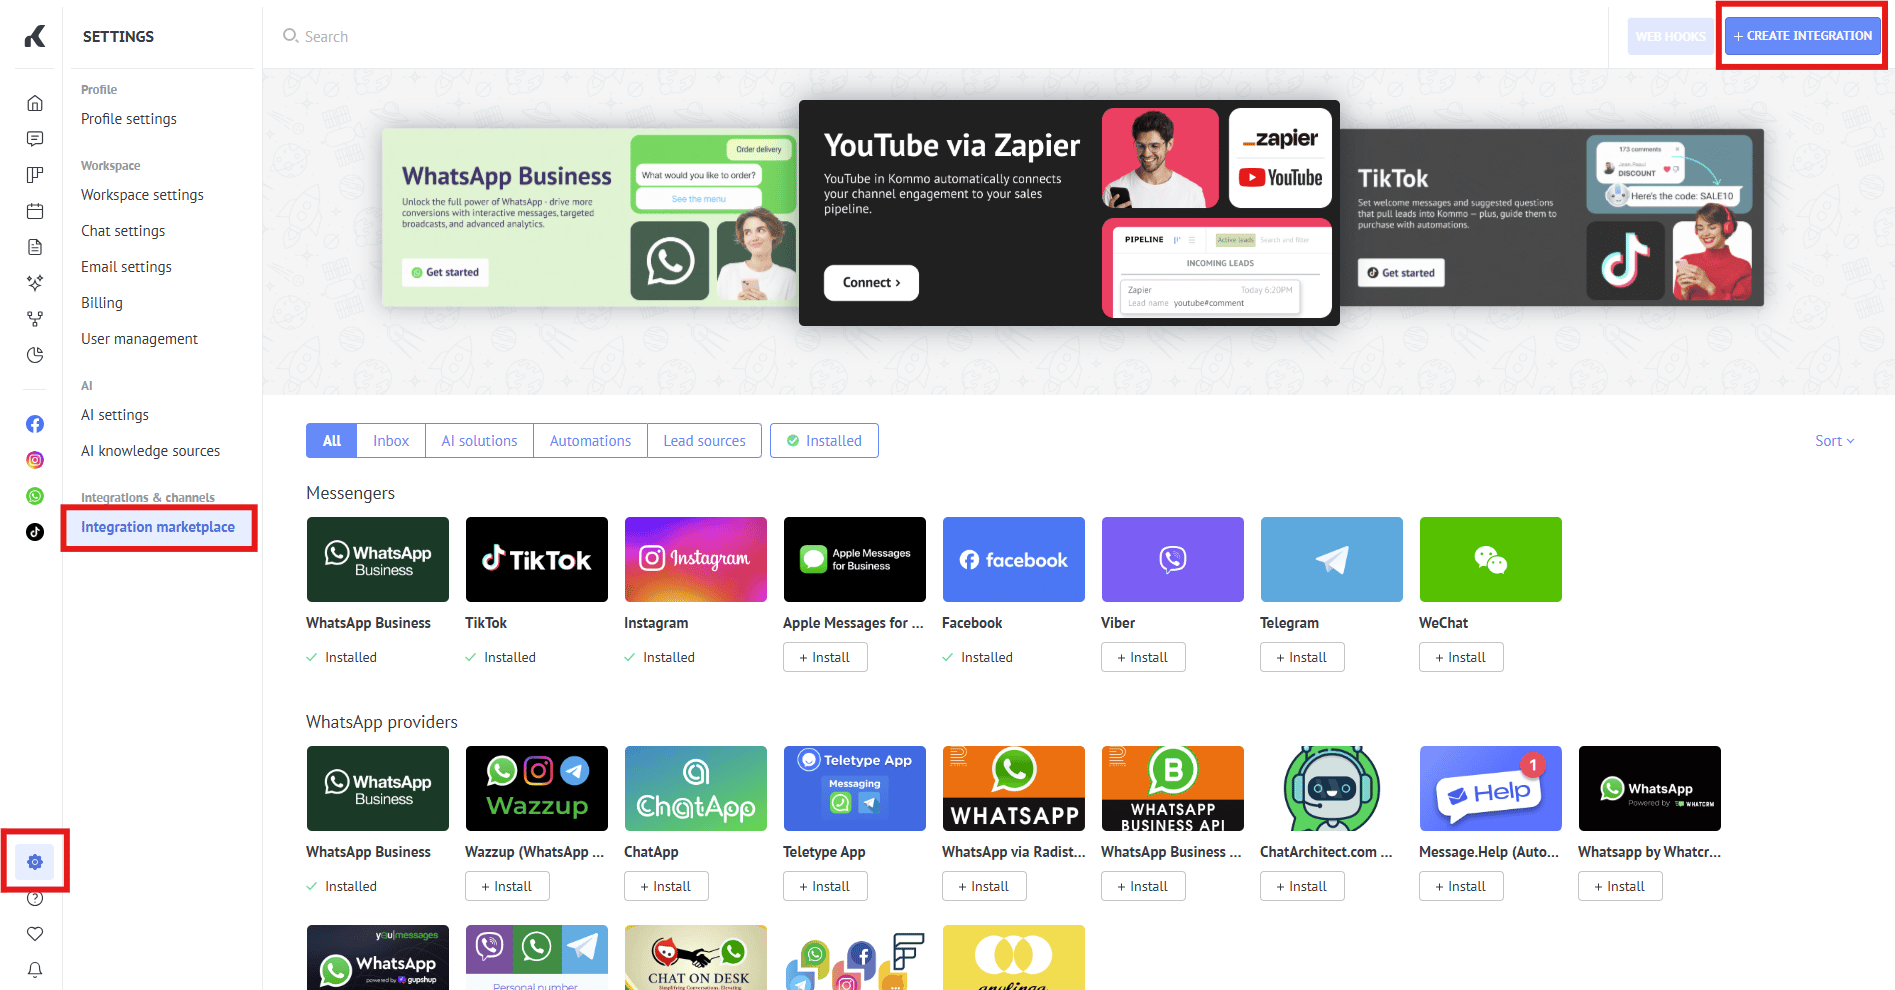Open the TikTok channel sidebar icon
Image resolution: width=1895 pixels, height=990 pixels.
pos(35,532)
